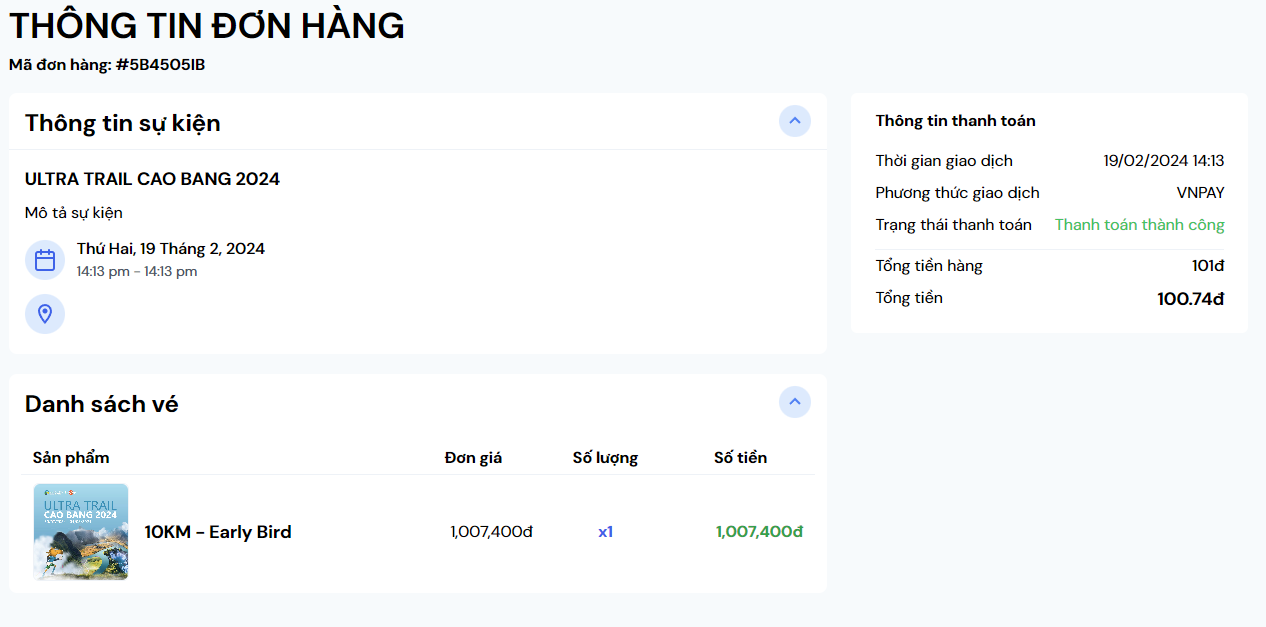Viewport: 1266px width, 627px height.
Task: Collapse the Danh sách vé section
Action: [x=795, y=402]
